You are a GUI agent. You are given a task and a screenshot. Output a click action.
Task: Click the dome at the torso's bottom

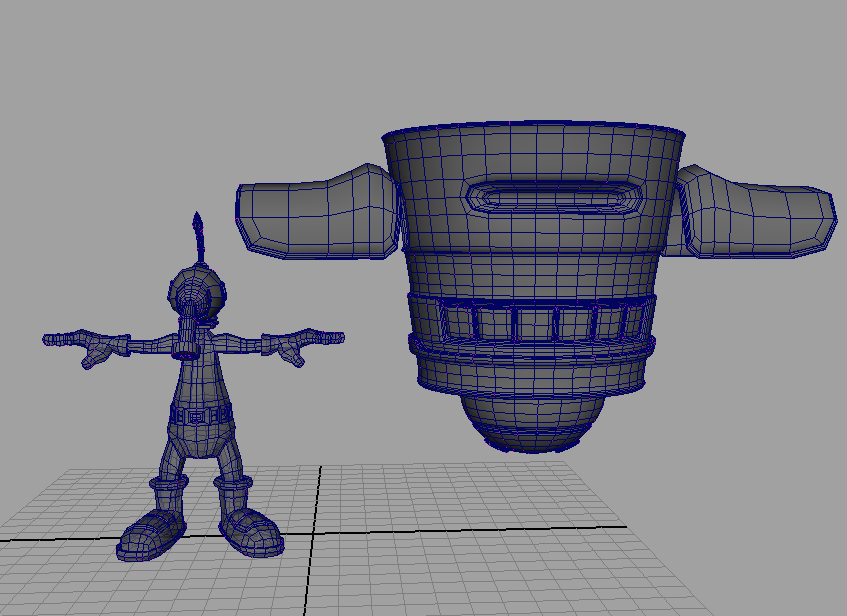[x=532, y=424]
